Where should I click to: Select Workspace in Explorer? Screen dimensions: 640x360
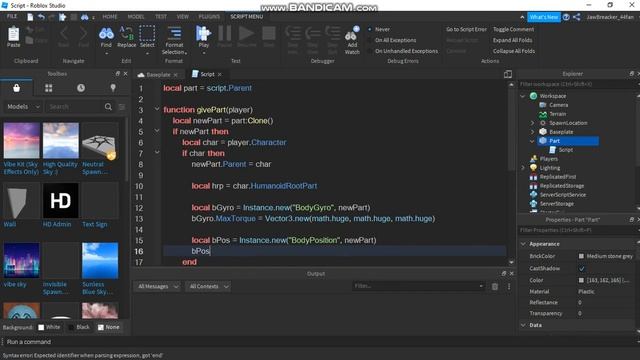(552, 96)
